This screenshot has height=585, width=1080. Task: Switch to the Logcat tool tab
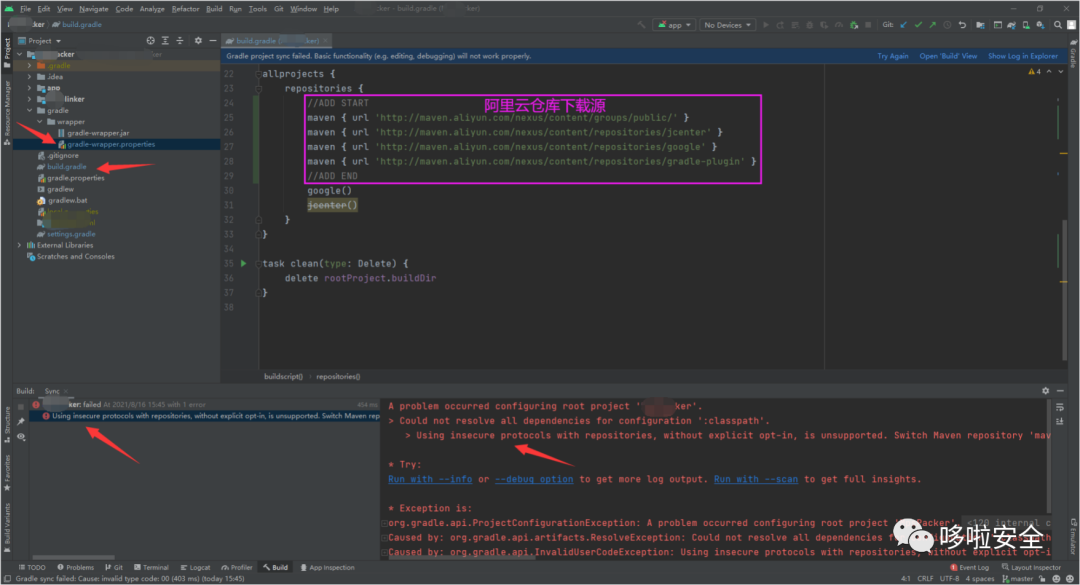click(196, 567)
